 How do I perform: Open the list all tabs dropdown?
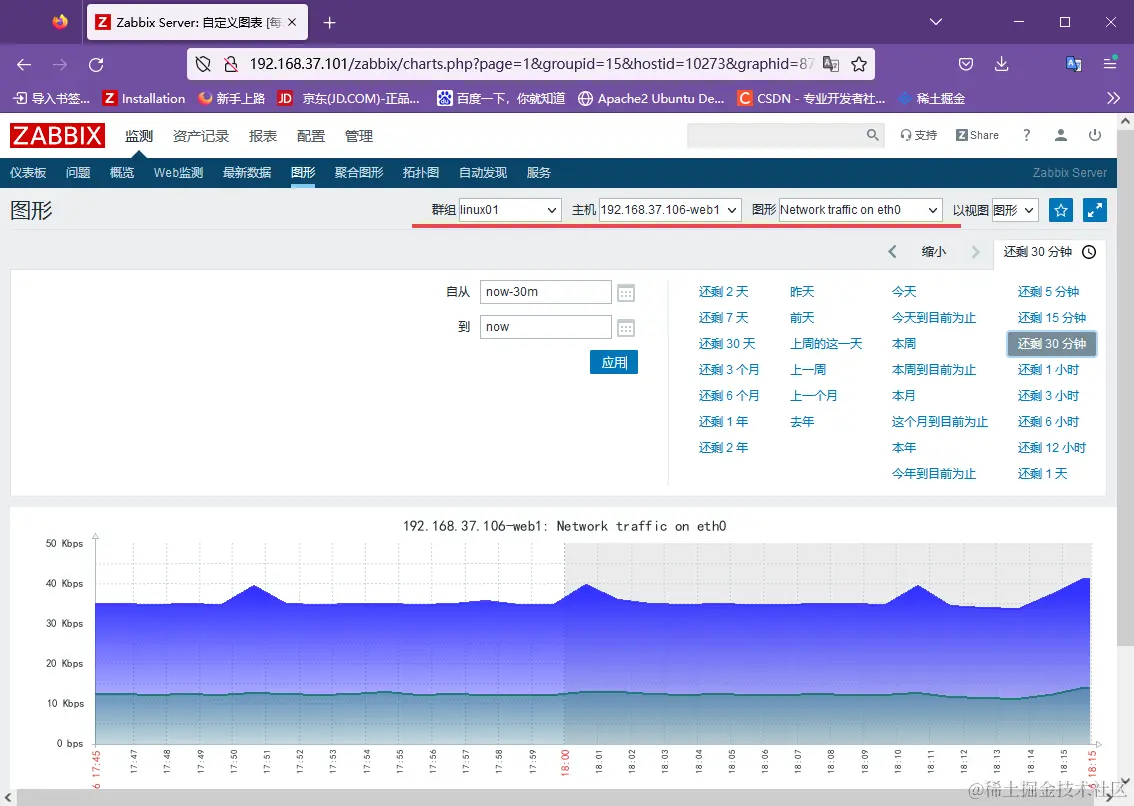(x=936, y=22)
